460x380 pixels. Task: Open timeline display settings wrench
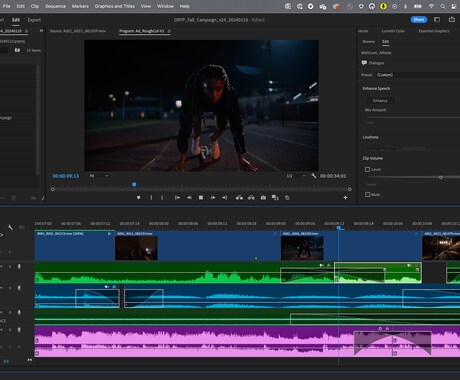click(10, 227)
